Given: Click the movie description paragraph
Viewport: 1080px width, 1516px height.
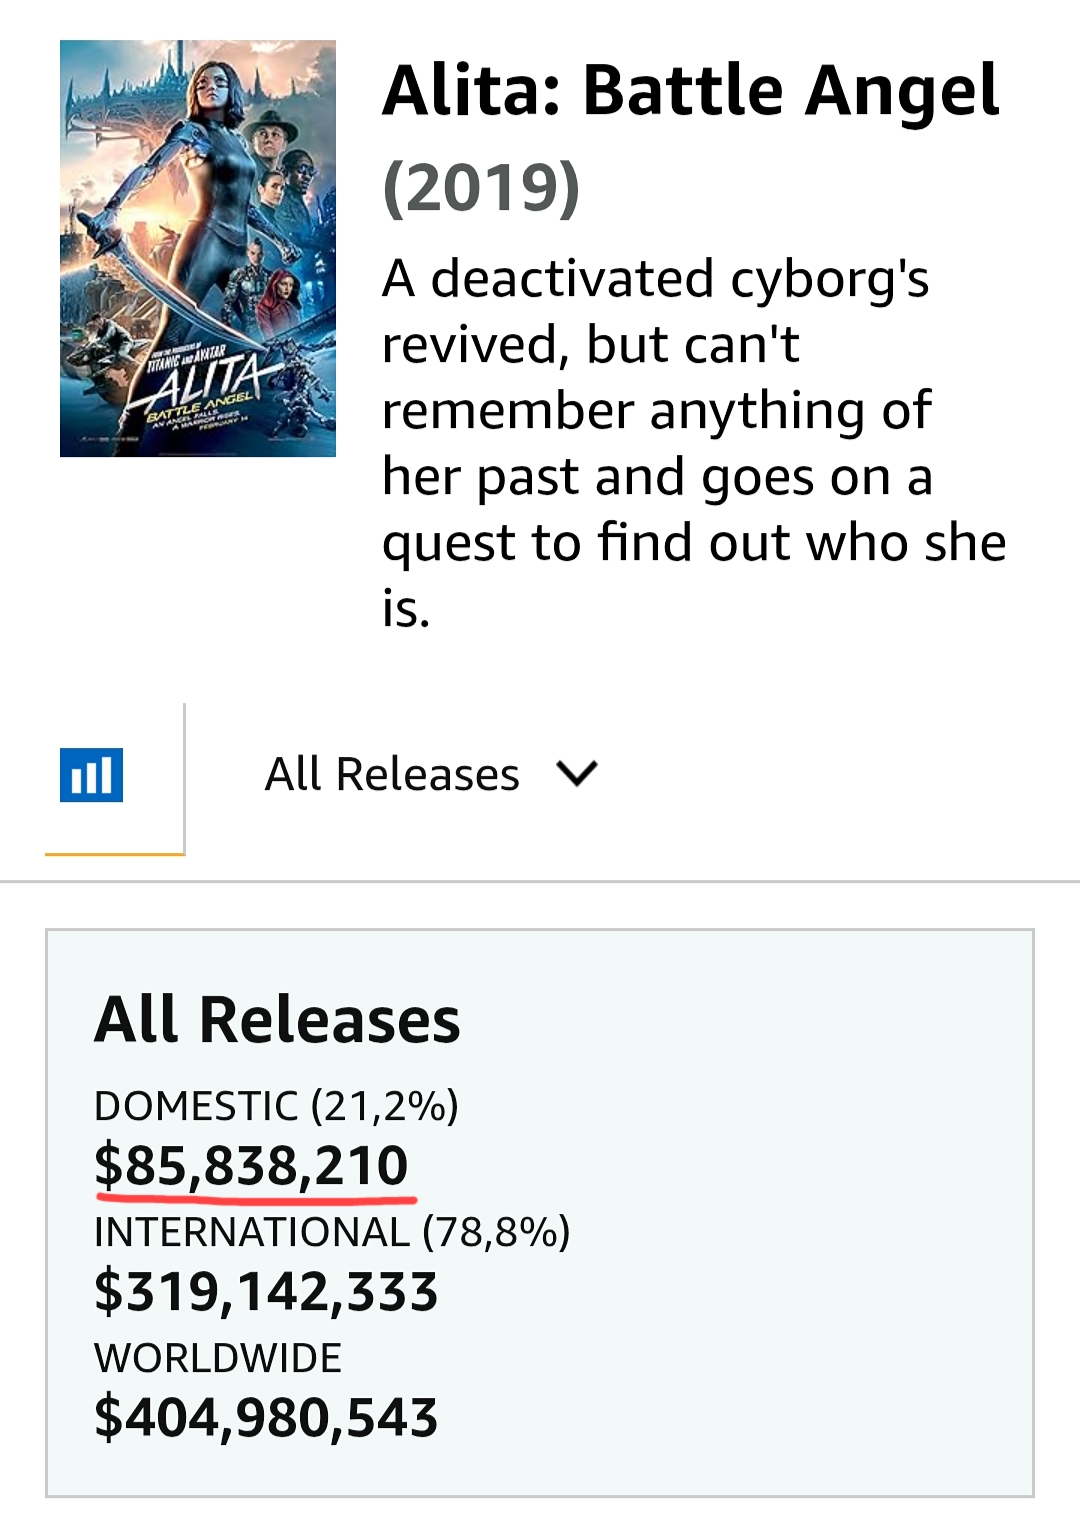Looking at the screenshot, I should pyautogui.click(x=694, y=442).
